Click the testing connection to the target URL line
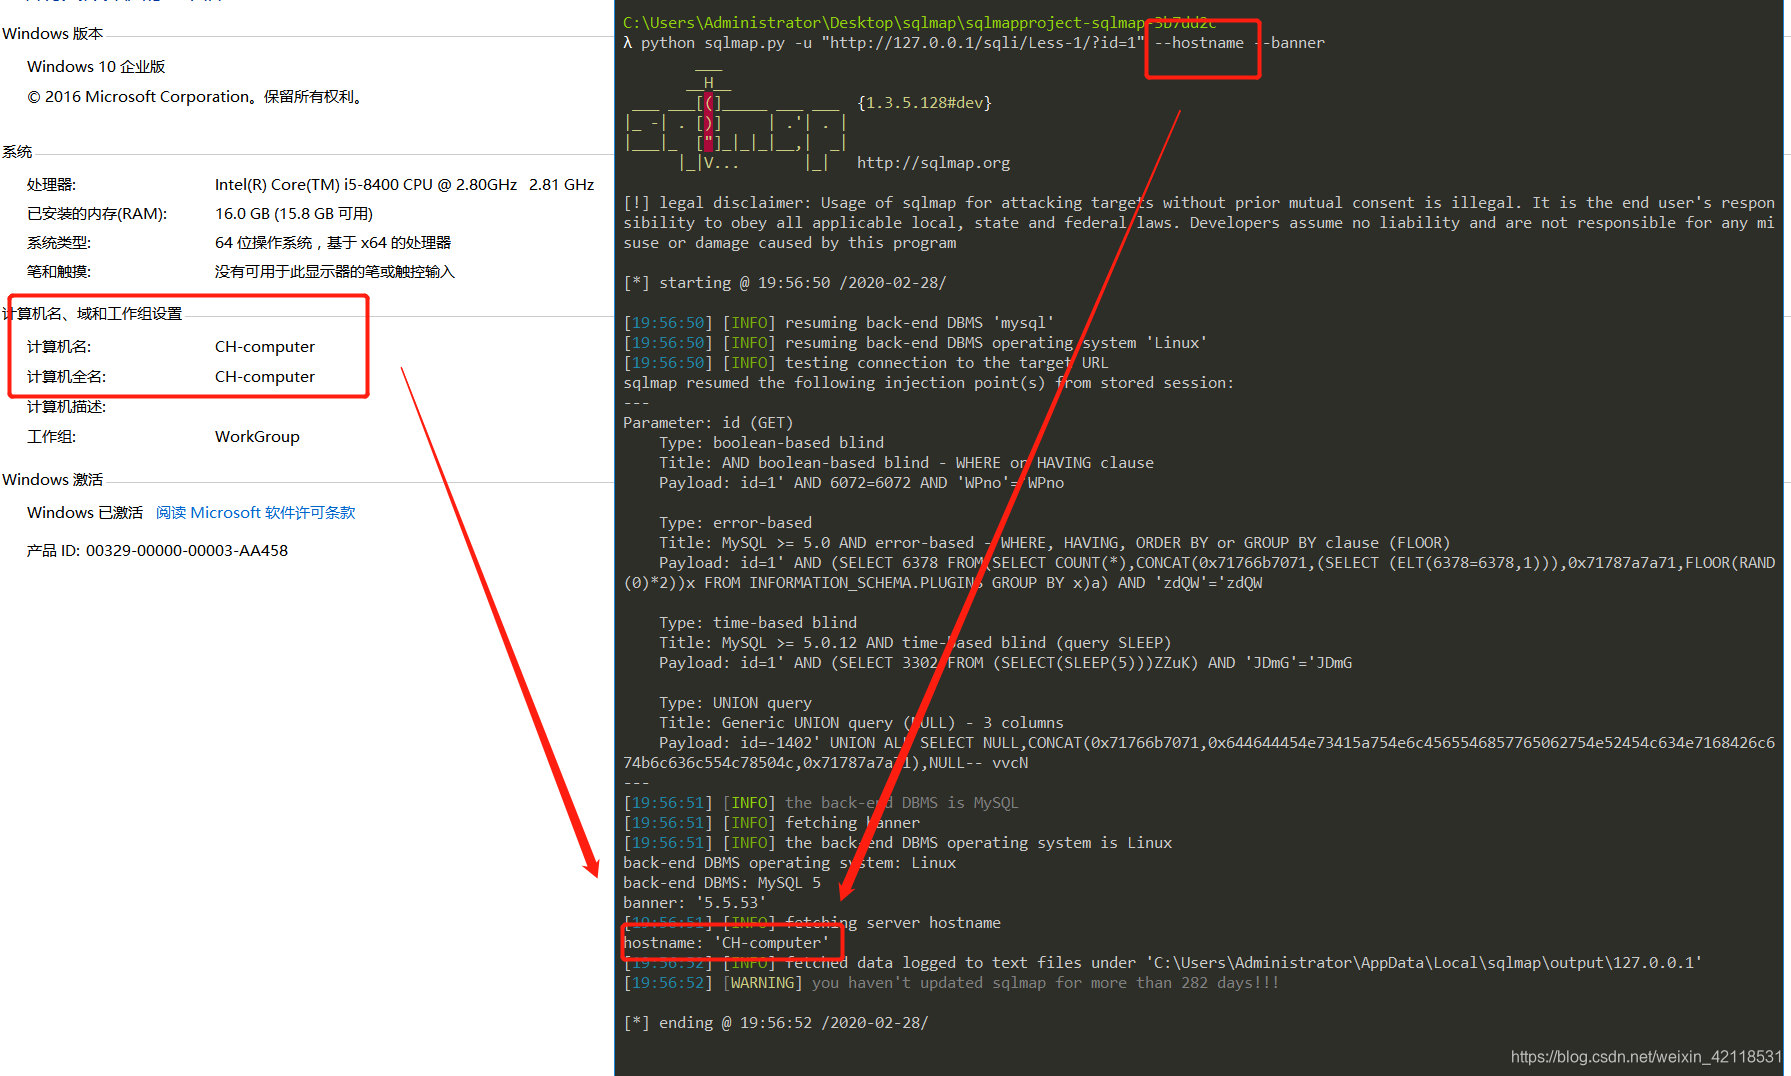Image resolution: width=1791 pixels, height=1076 pixels. (x=866, y=362)
